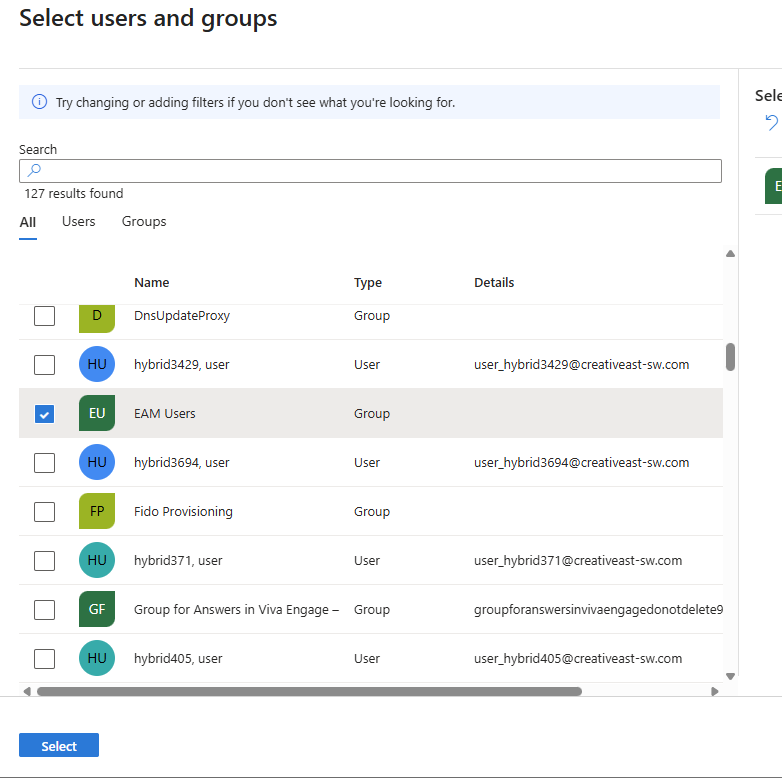782x778 pixels.
Task: Click the undo arrow icon in the Selected pane
Action: [771, 122]
